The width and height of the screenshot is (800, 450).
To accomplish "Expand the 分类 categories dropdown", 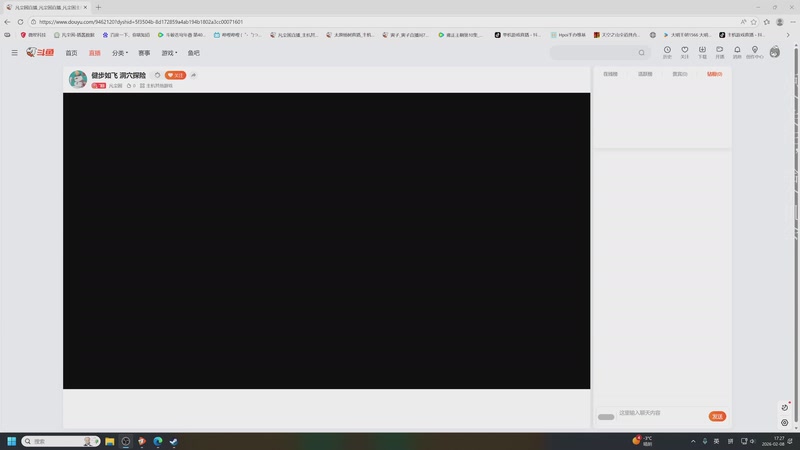I will pos(120,53).
